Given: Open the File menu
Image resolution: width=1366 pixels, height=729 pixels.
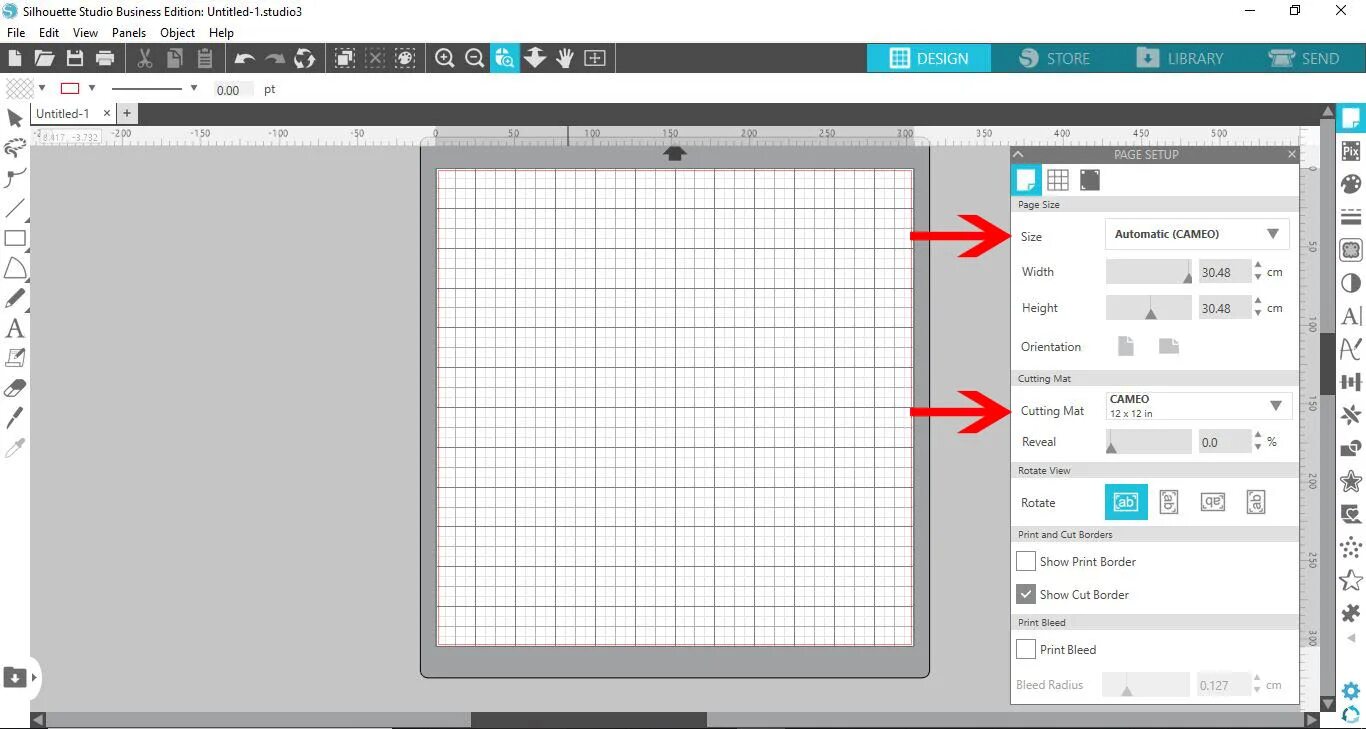Looking at the screenshot, I should click(x=16, y=33).
